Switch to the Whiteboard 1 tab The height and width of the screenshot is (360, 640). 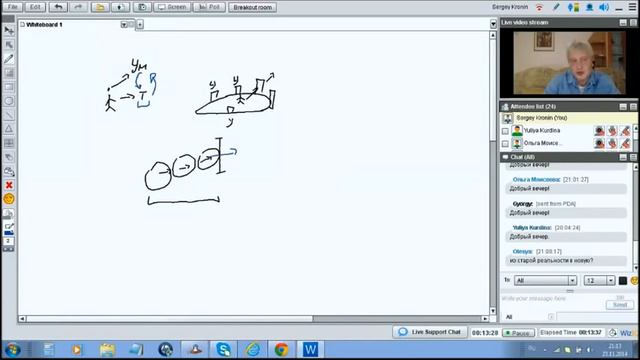pyautogui.click(x=44, y=25)
